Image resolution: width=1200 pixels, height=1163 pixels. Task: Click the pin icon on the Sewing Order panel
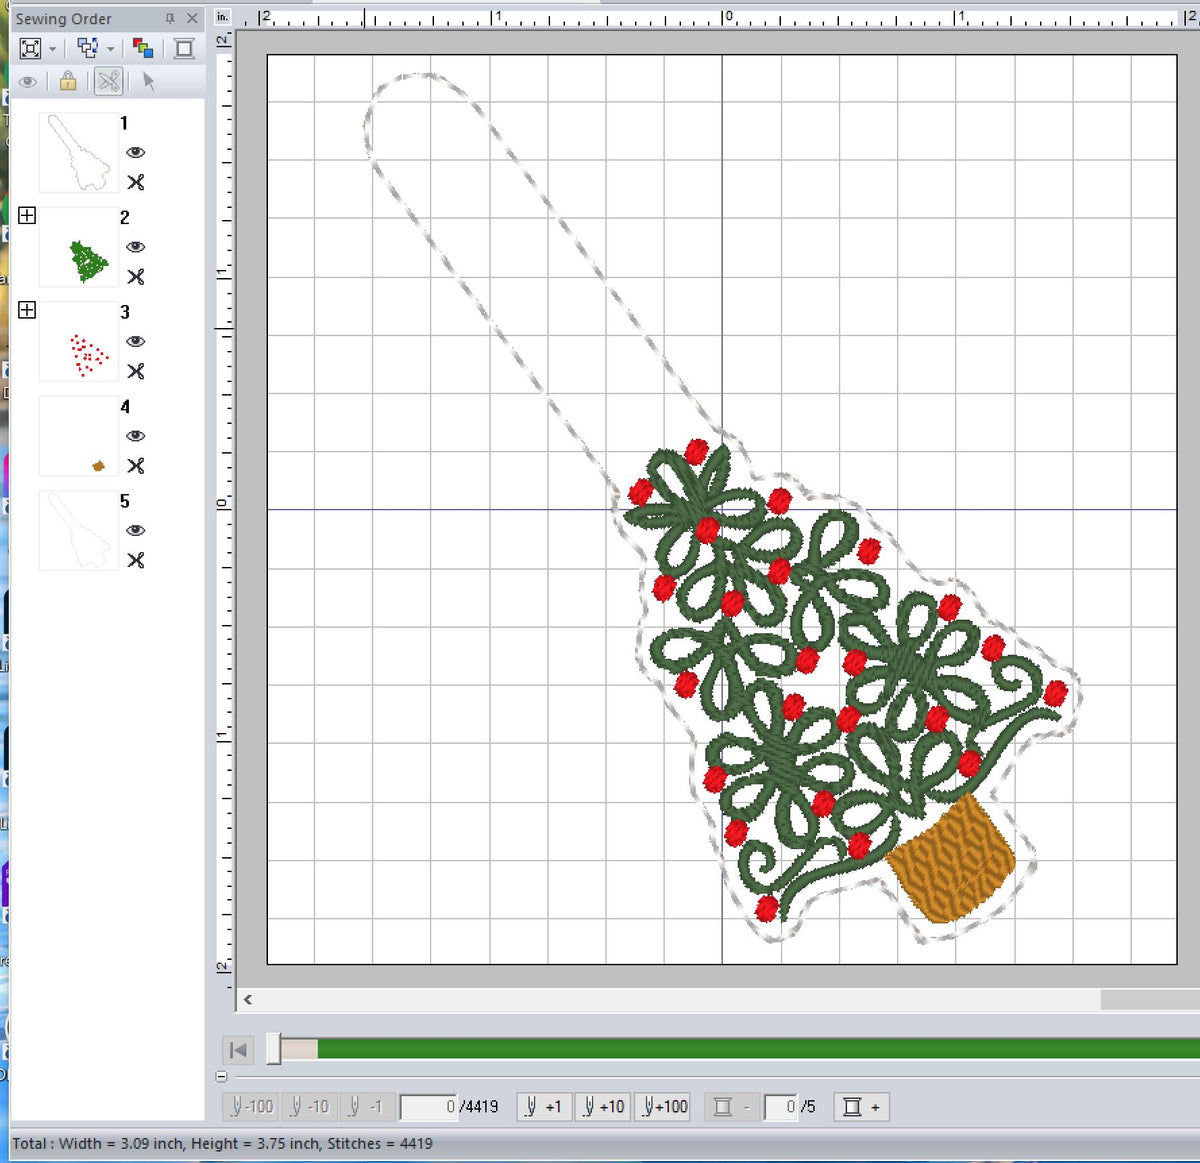coord(172,18)
